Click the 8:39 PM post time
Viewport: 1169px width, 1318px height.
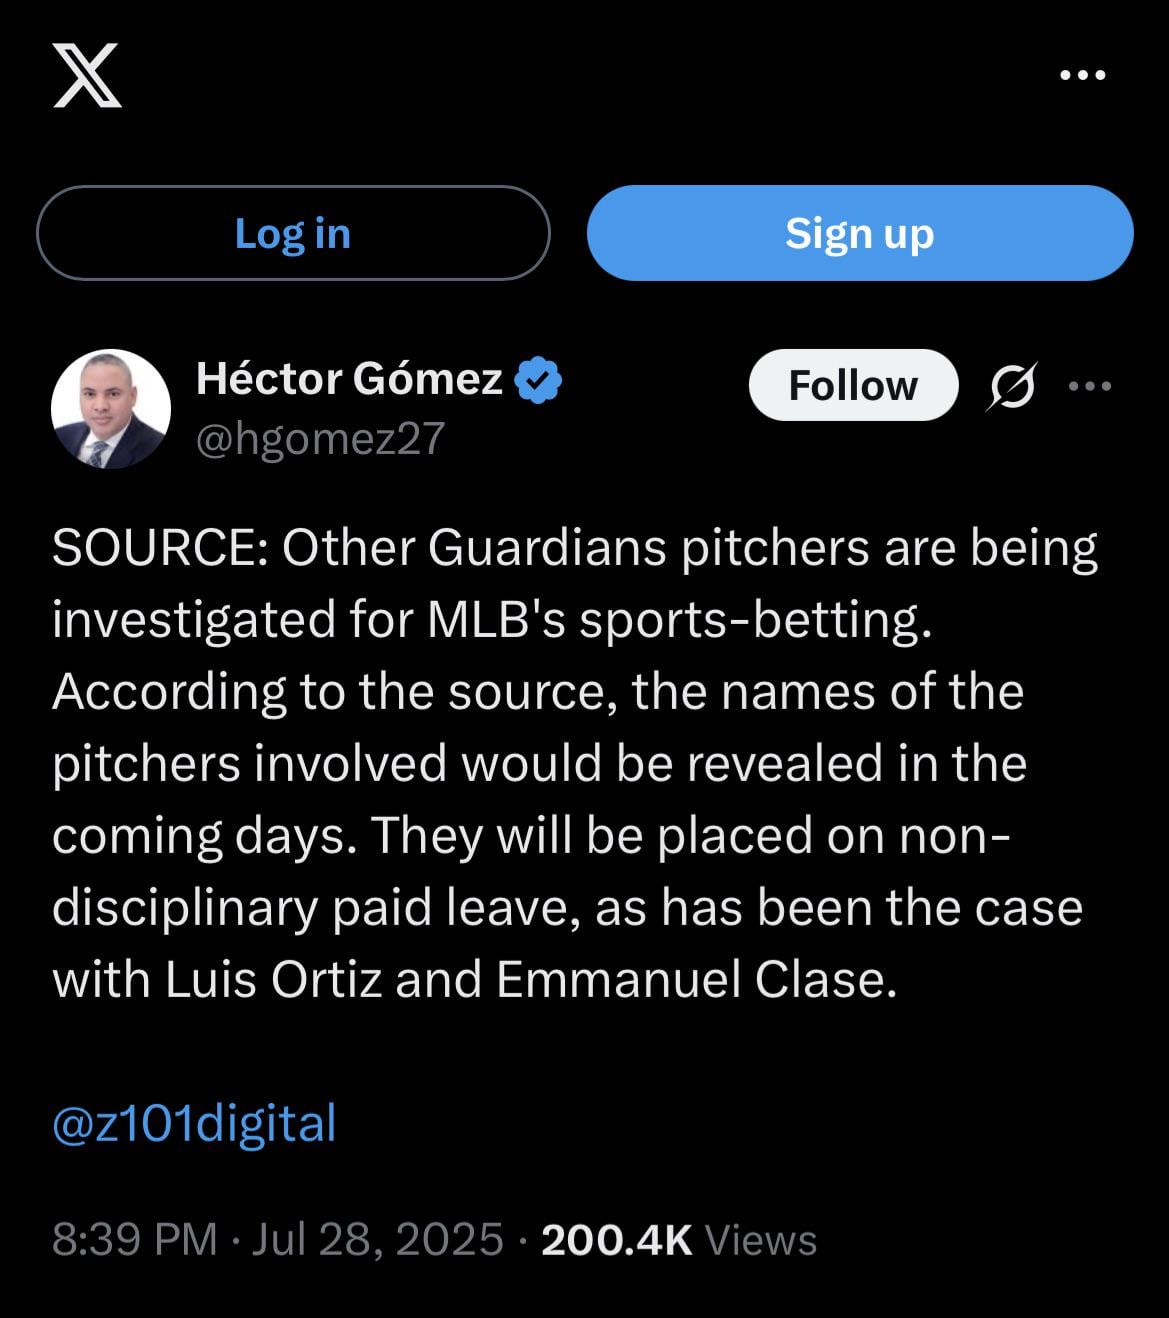(134, 1240)
